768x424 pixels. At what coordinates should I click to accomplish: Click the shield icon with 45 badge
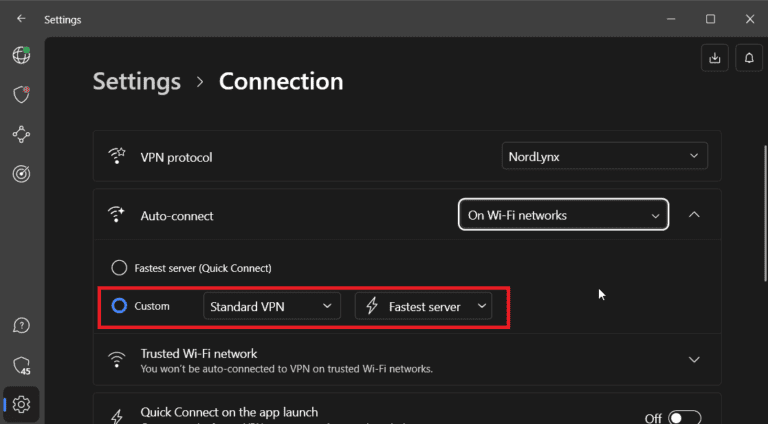click(21, 365)
